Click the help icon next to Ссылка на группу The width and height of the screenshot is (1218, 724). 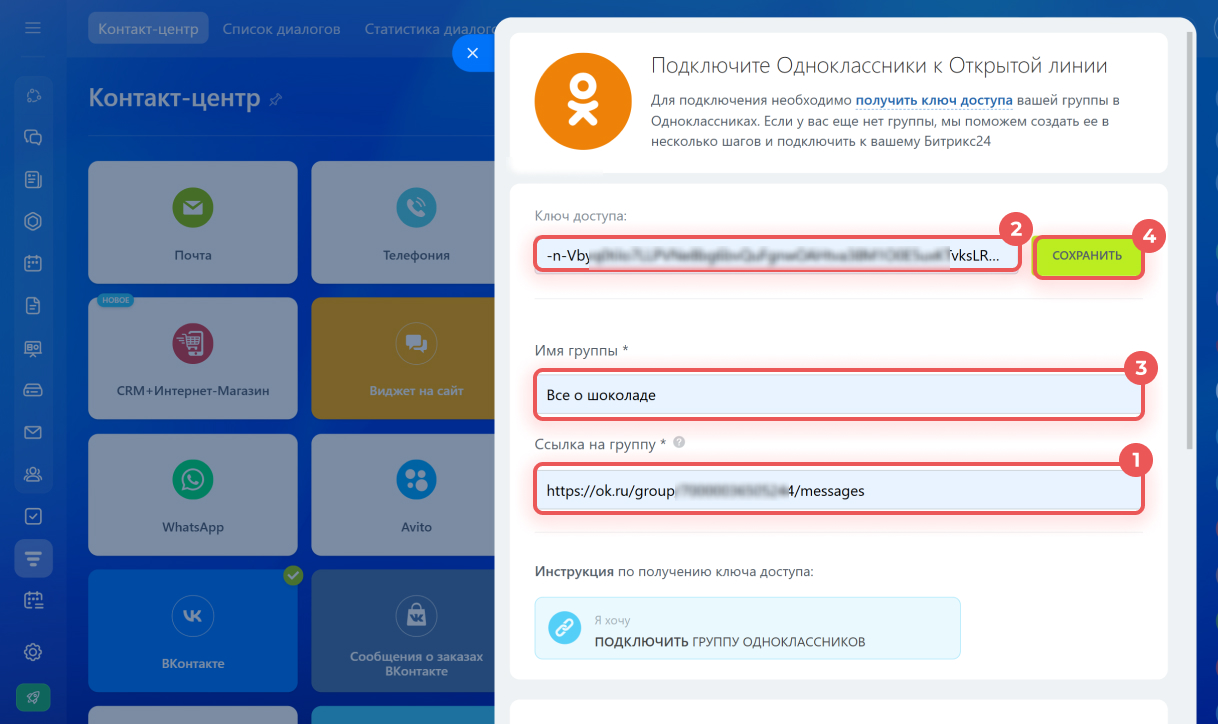point(679,443)
